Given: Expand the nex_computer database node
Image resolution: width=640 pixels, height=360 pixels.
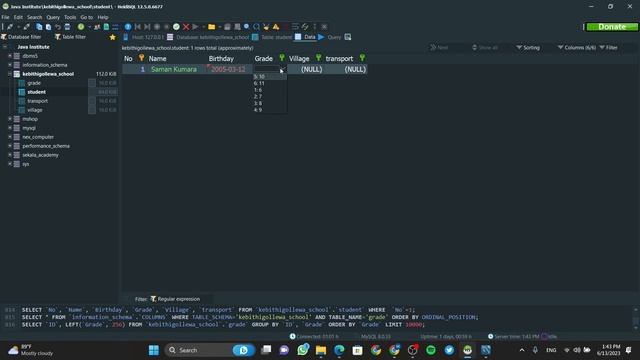Looking at the screenshot, I should (x=10, y=137).
